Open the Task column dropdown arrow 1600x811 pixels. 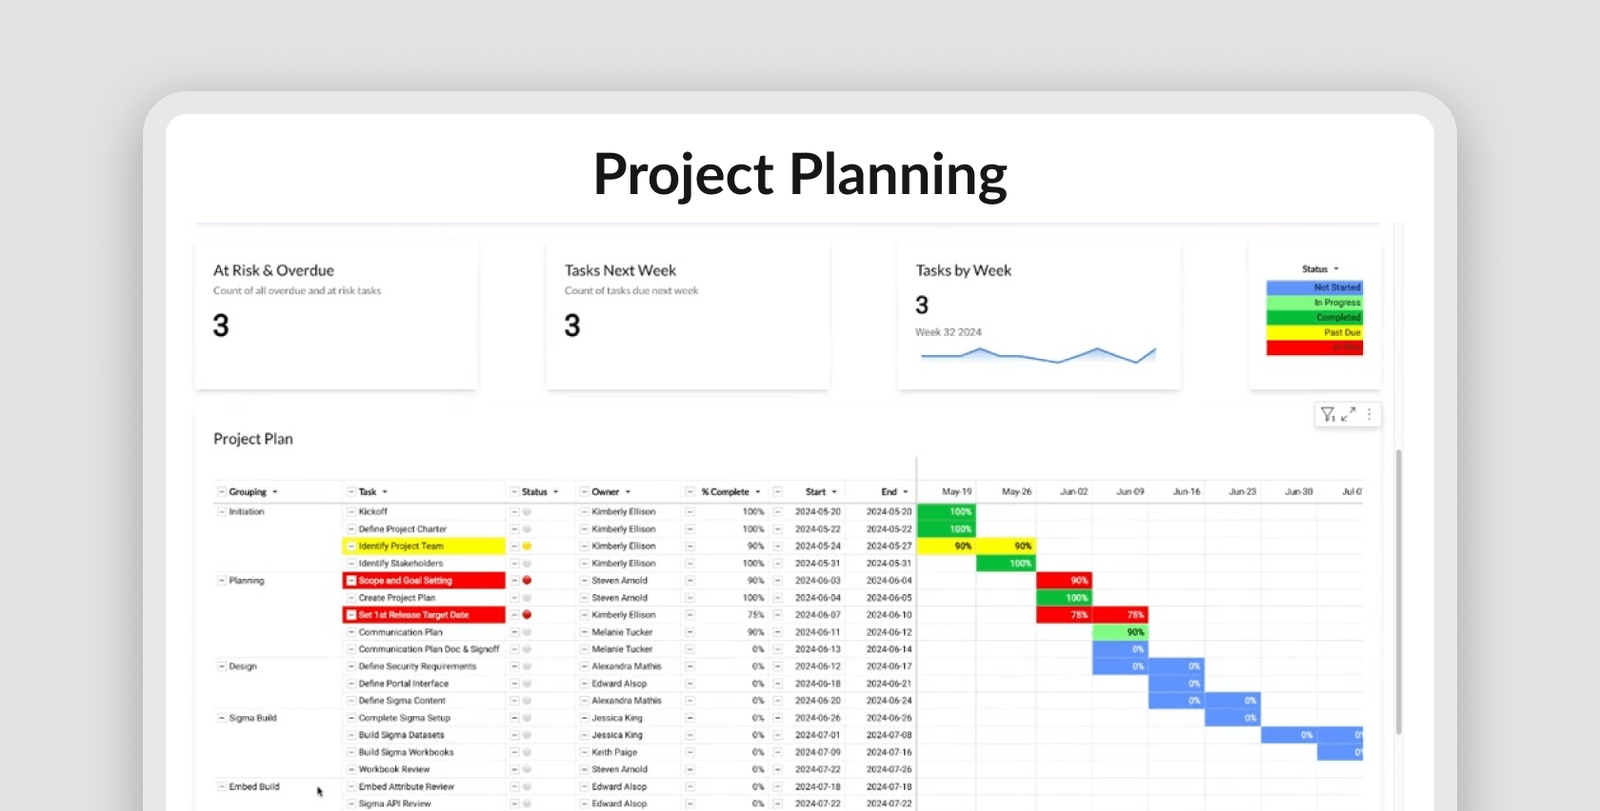click(385, 492)
